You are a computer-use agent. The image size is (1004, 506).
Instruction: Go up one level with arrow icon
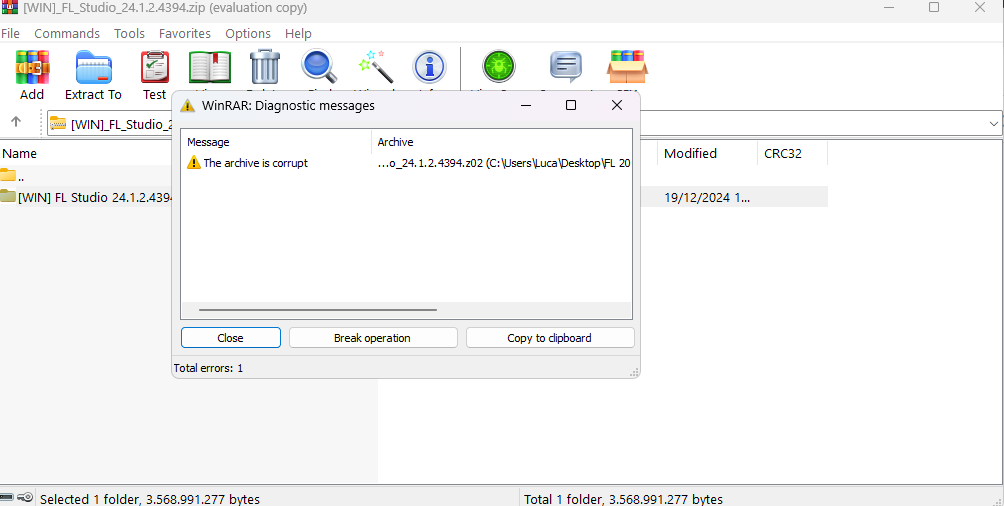point(17,122)
